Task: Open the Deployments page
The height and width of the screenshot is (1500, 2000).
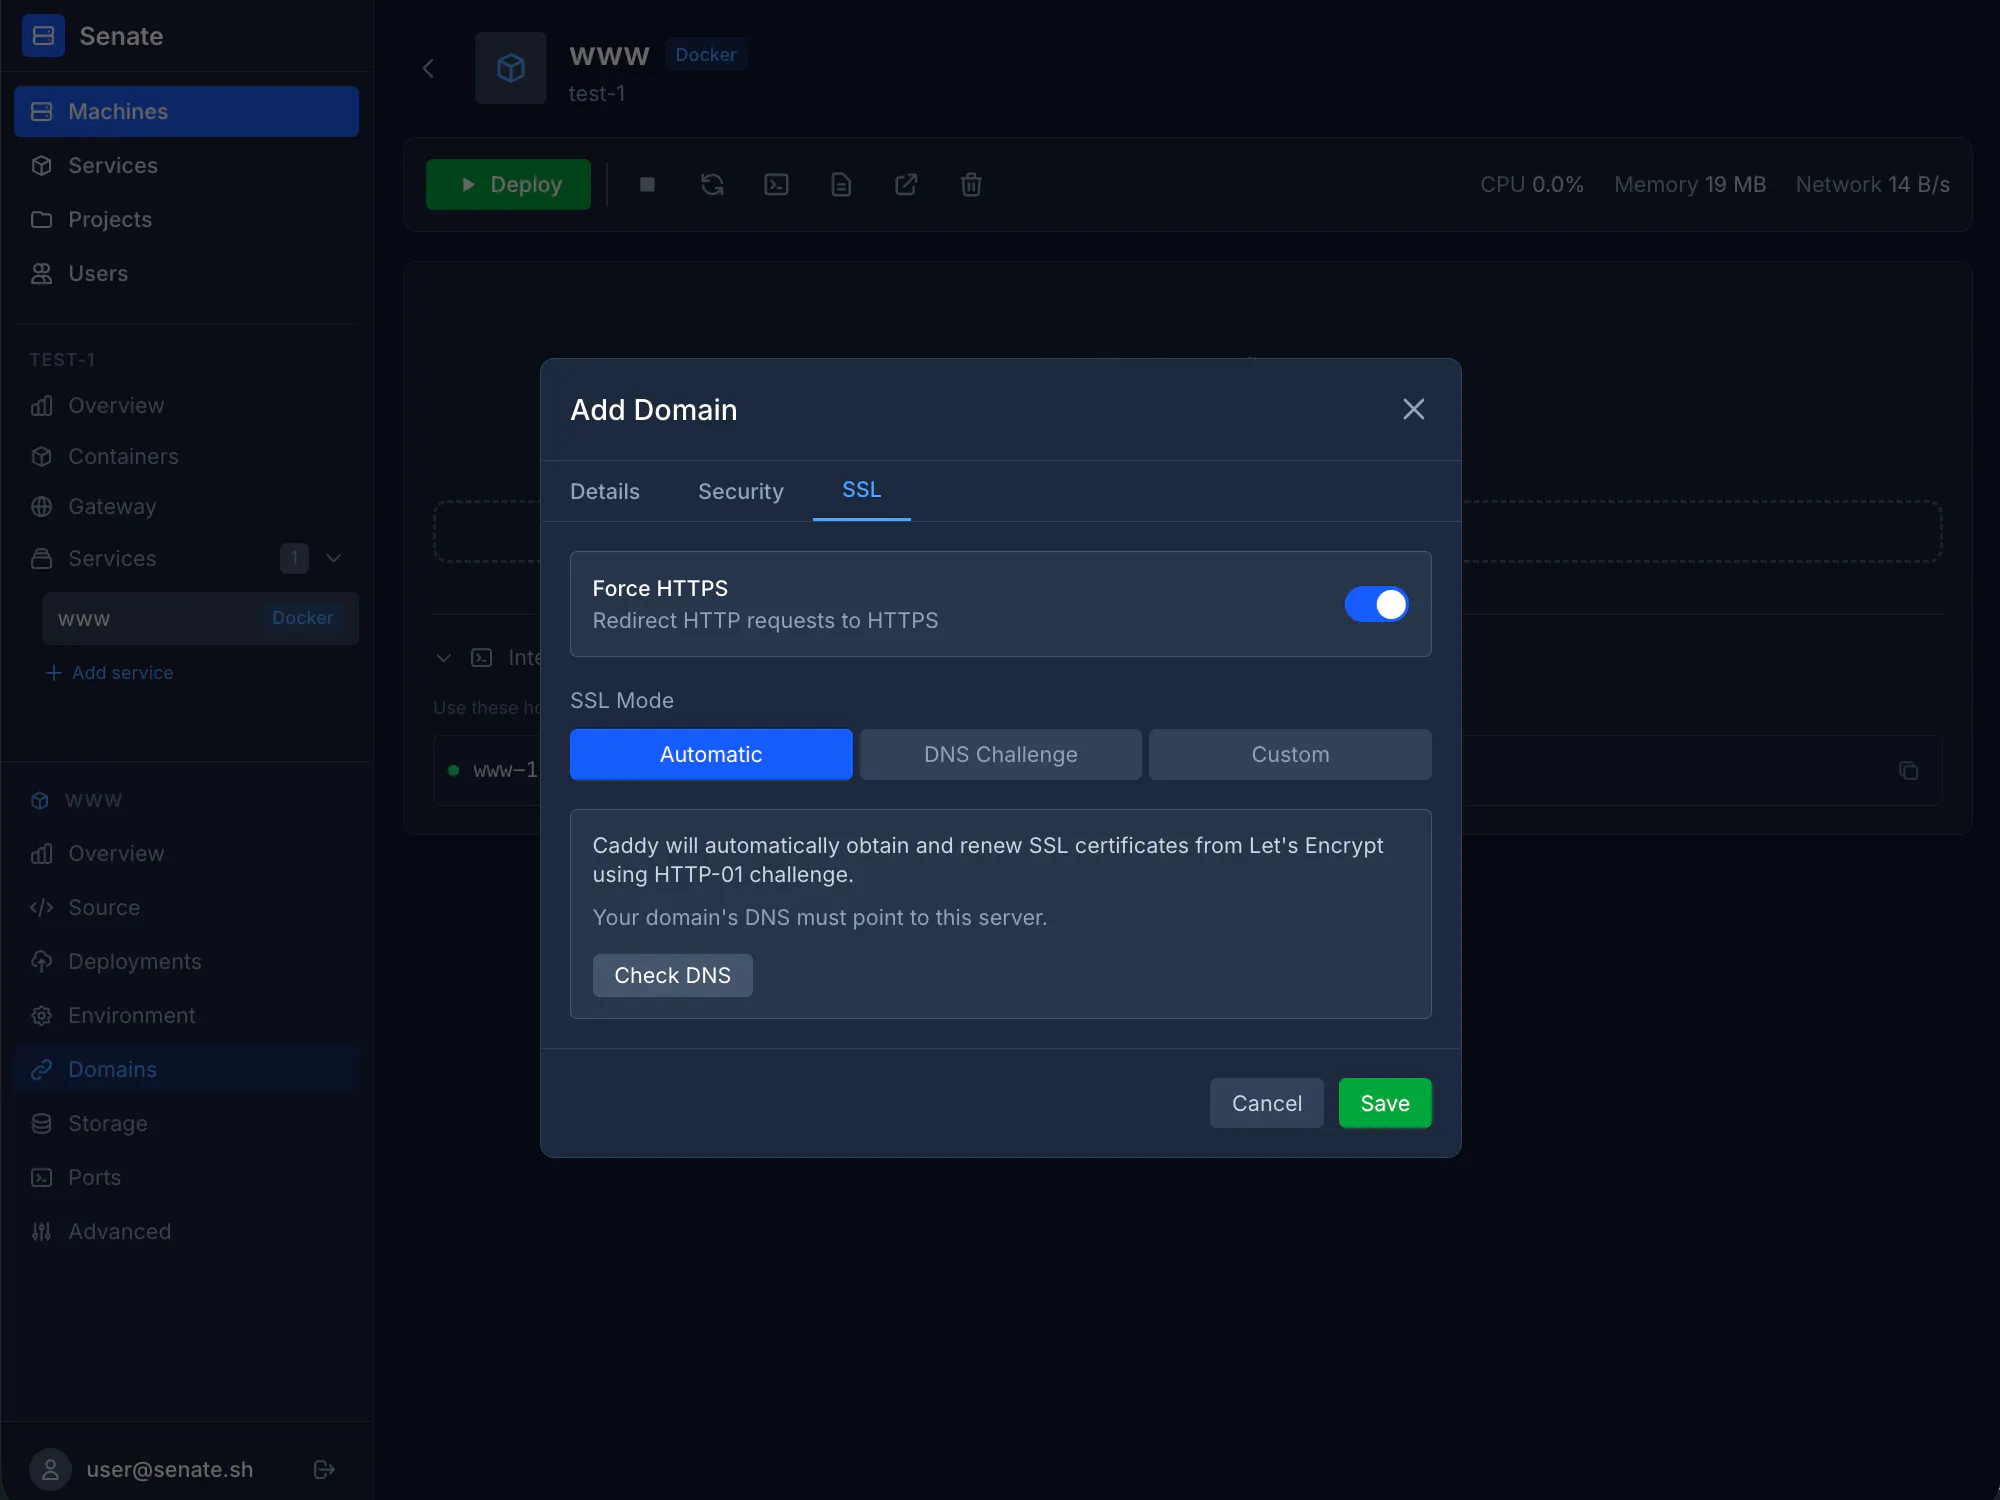Action: (186, 961)
